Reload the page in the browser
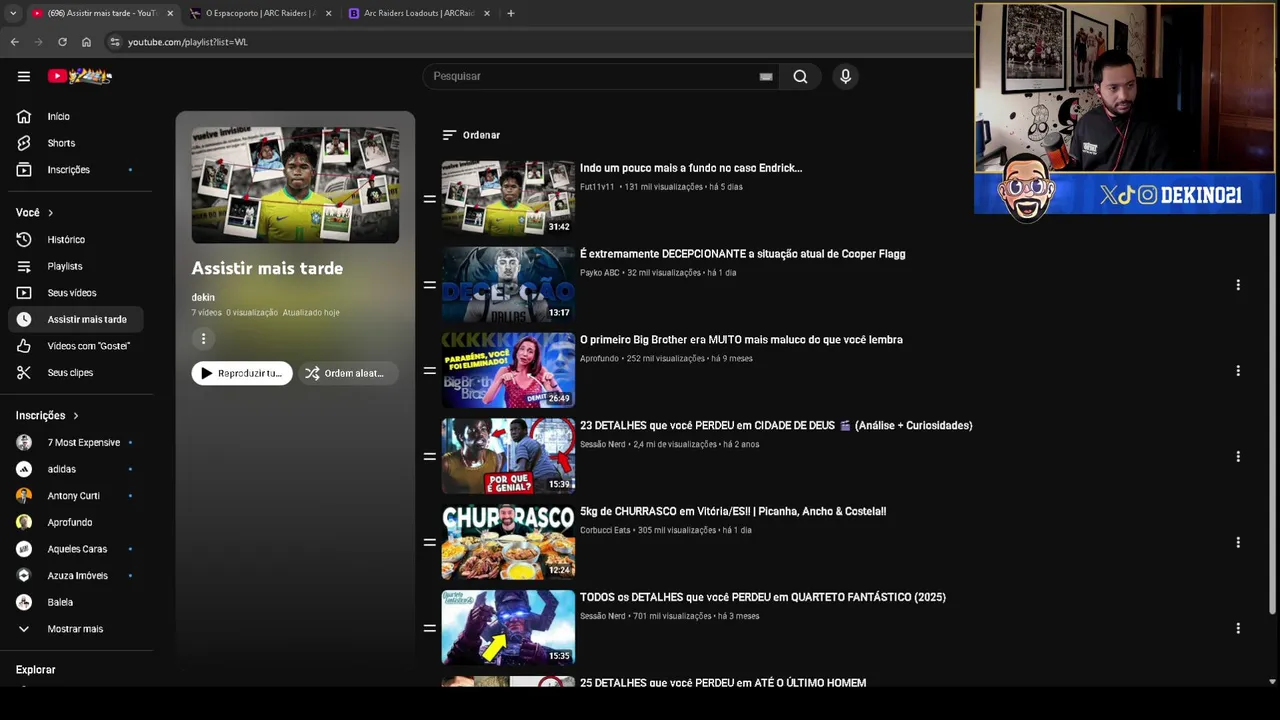1280x720 pixels. (x=62, y=42)
